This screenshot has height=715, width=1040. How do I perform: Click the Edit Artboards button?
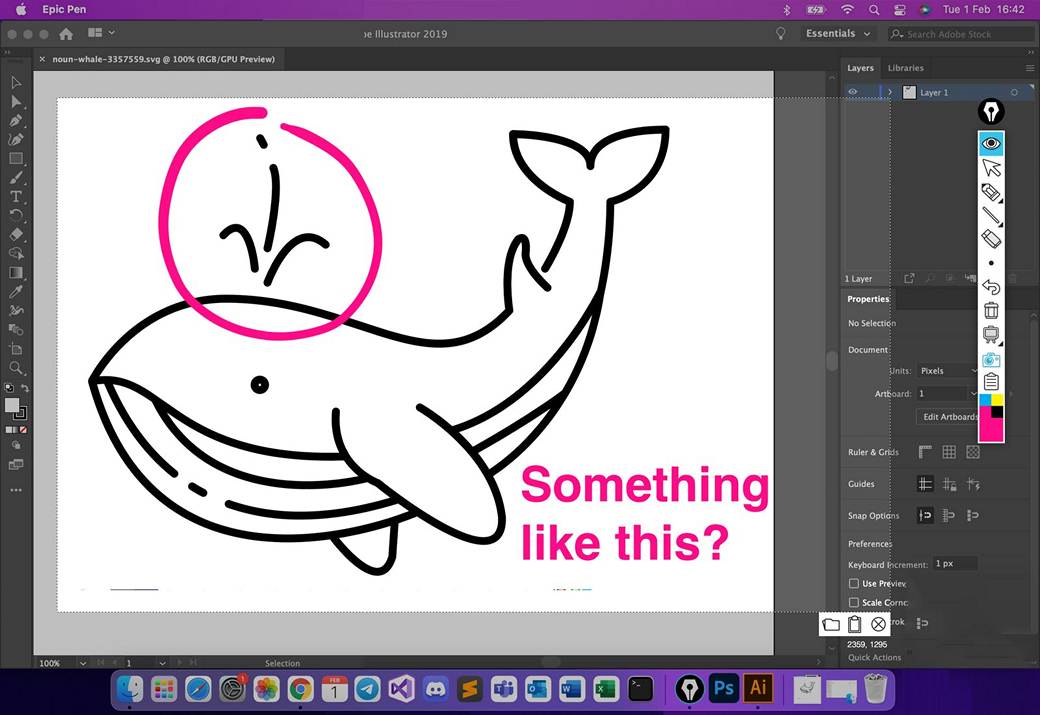(949, 417)
